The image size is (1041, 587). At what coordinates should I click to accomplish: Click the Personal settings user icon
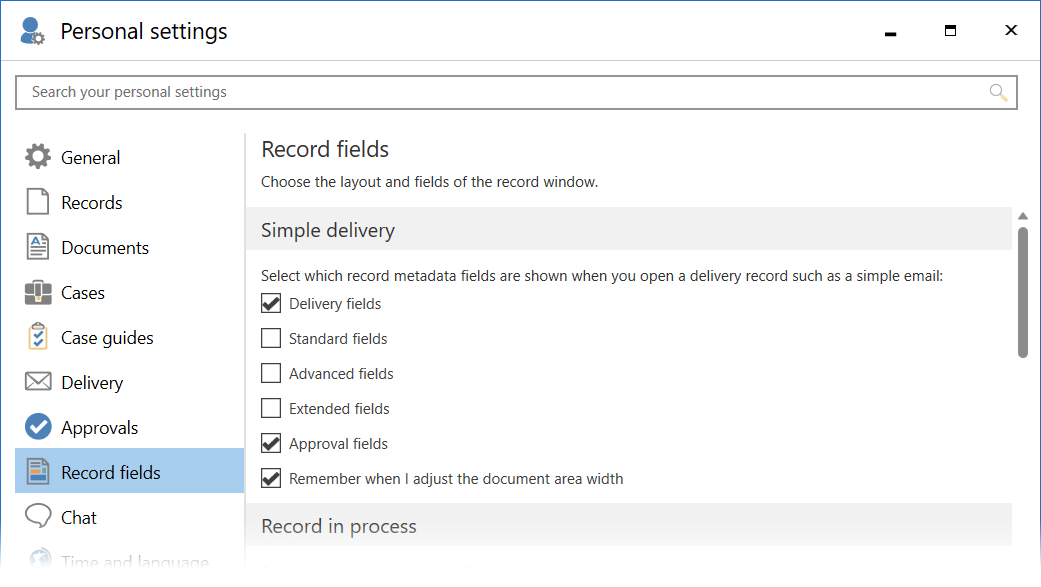pos(32,31)
